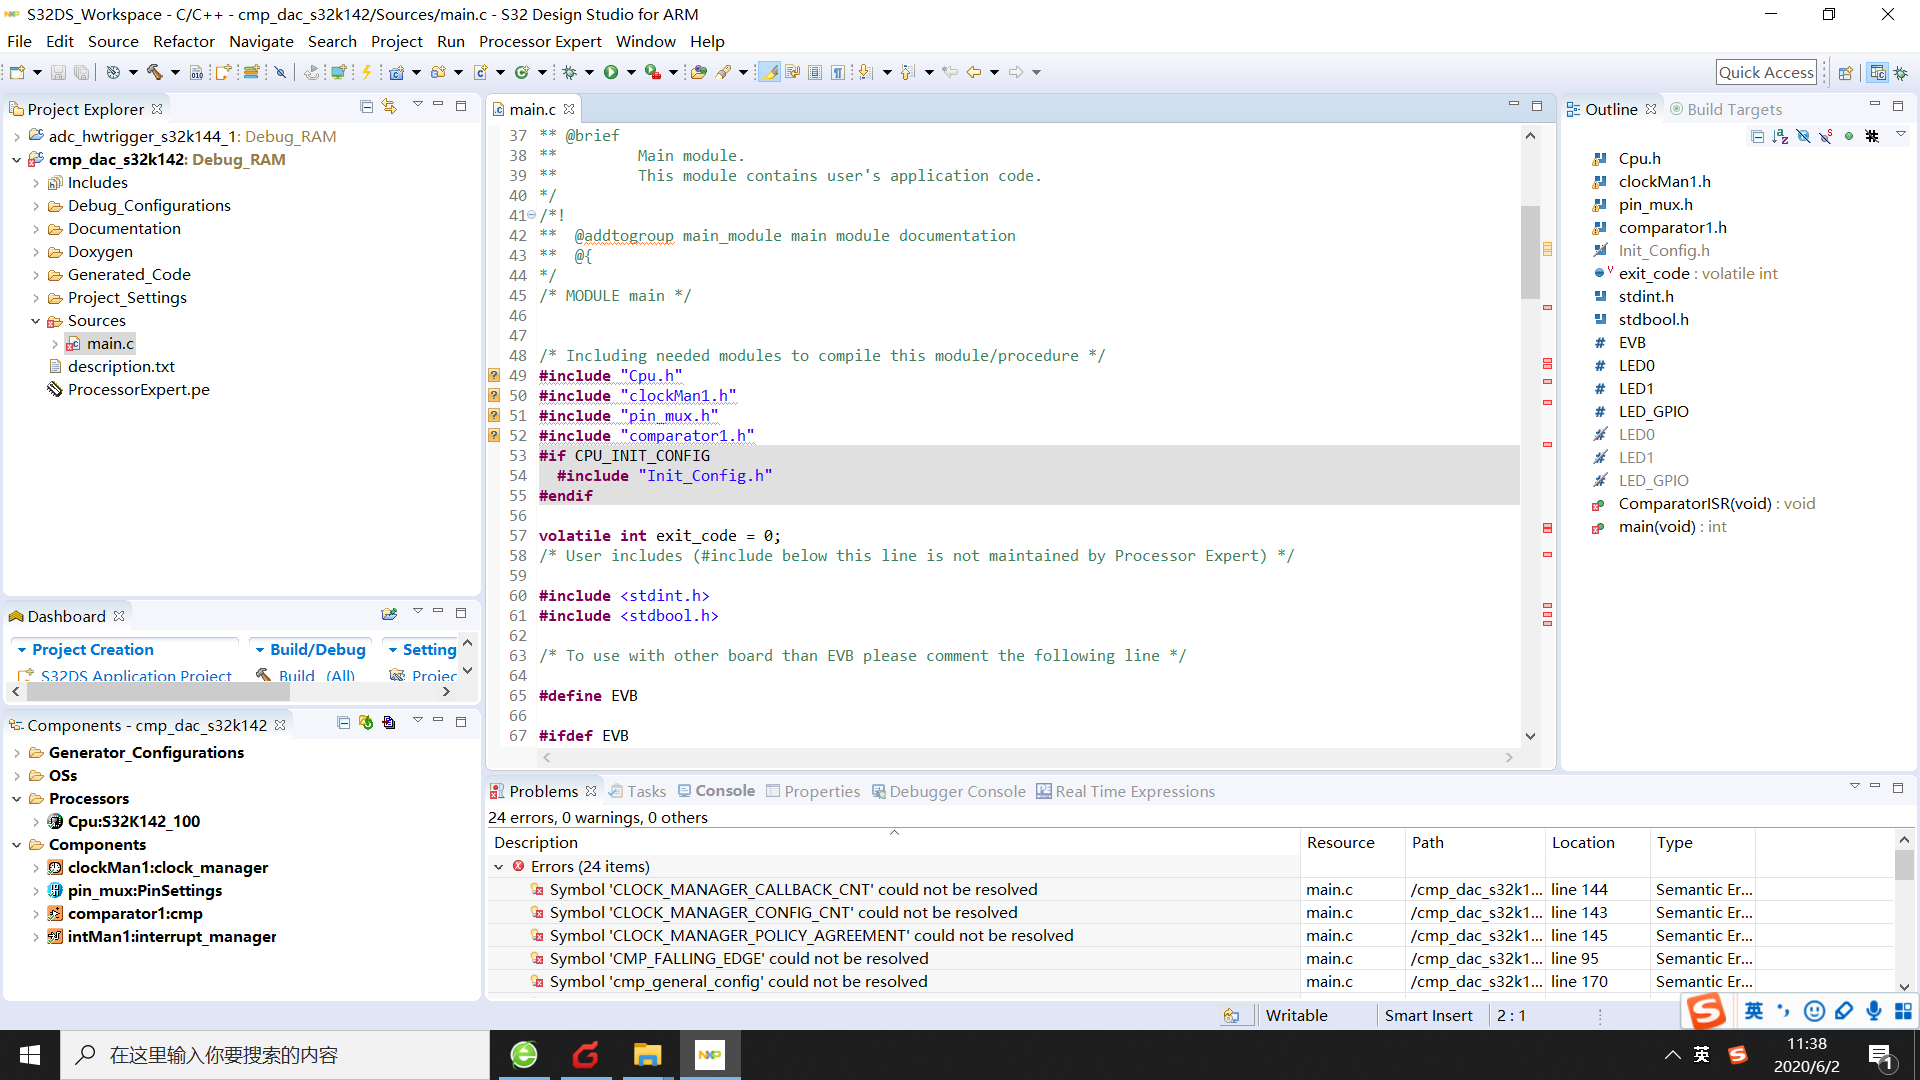Switch to the Console tab
The image size is (1920, 1080).
point(716,791)
